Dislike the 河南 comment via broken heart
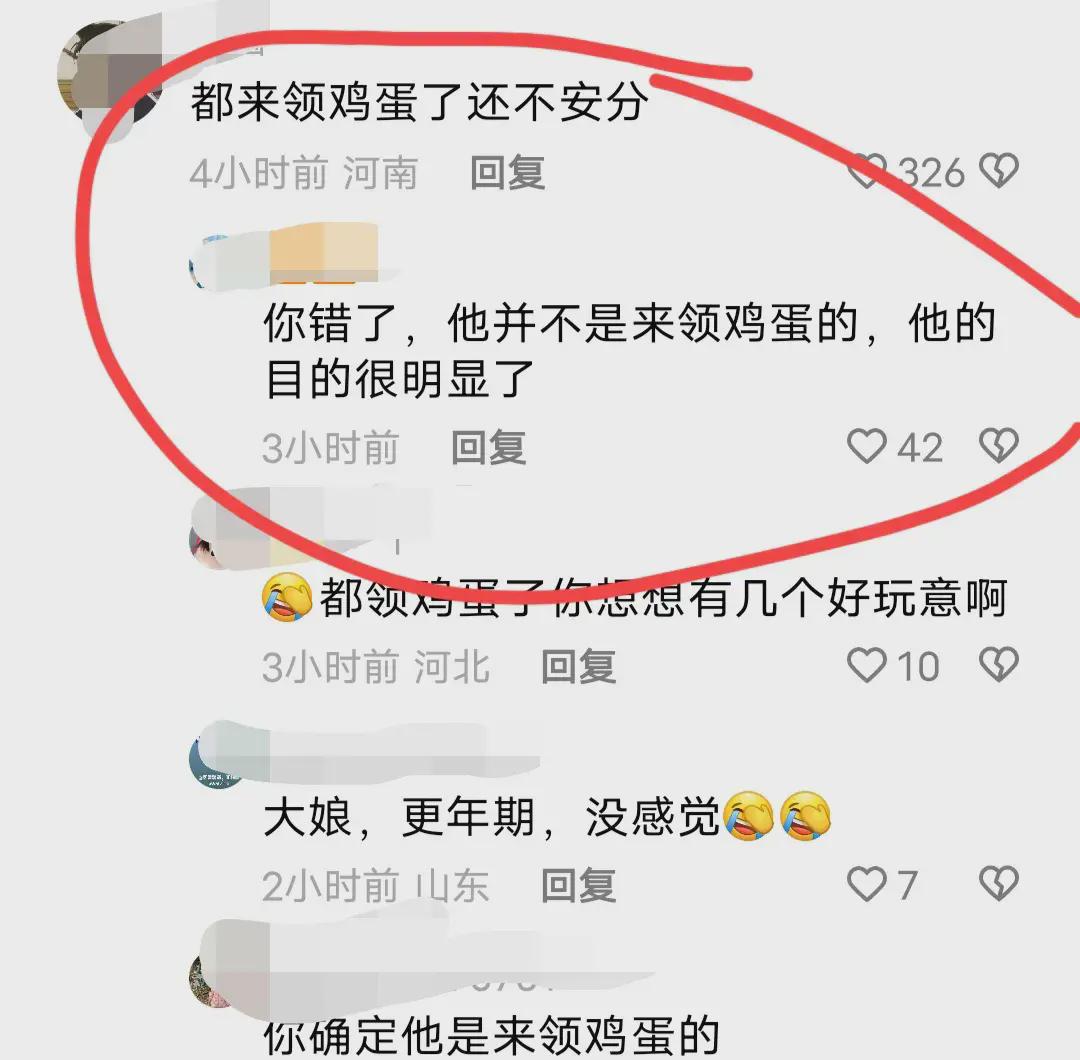This screenshot has height=1060, width=1080. (999, 171)
